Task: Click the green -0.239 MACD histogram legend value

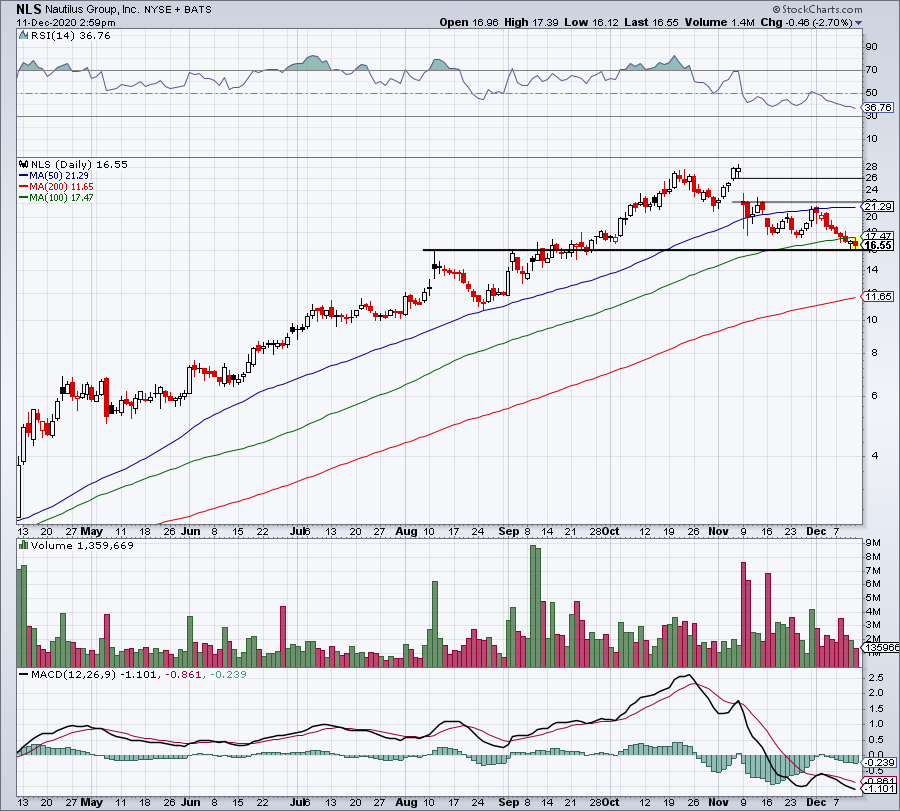Action: pyautogui.click(x=228, y=674)
